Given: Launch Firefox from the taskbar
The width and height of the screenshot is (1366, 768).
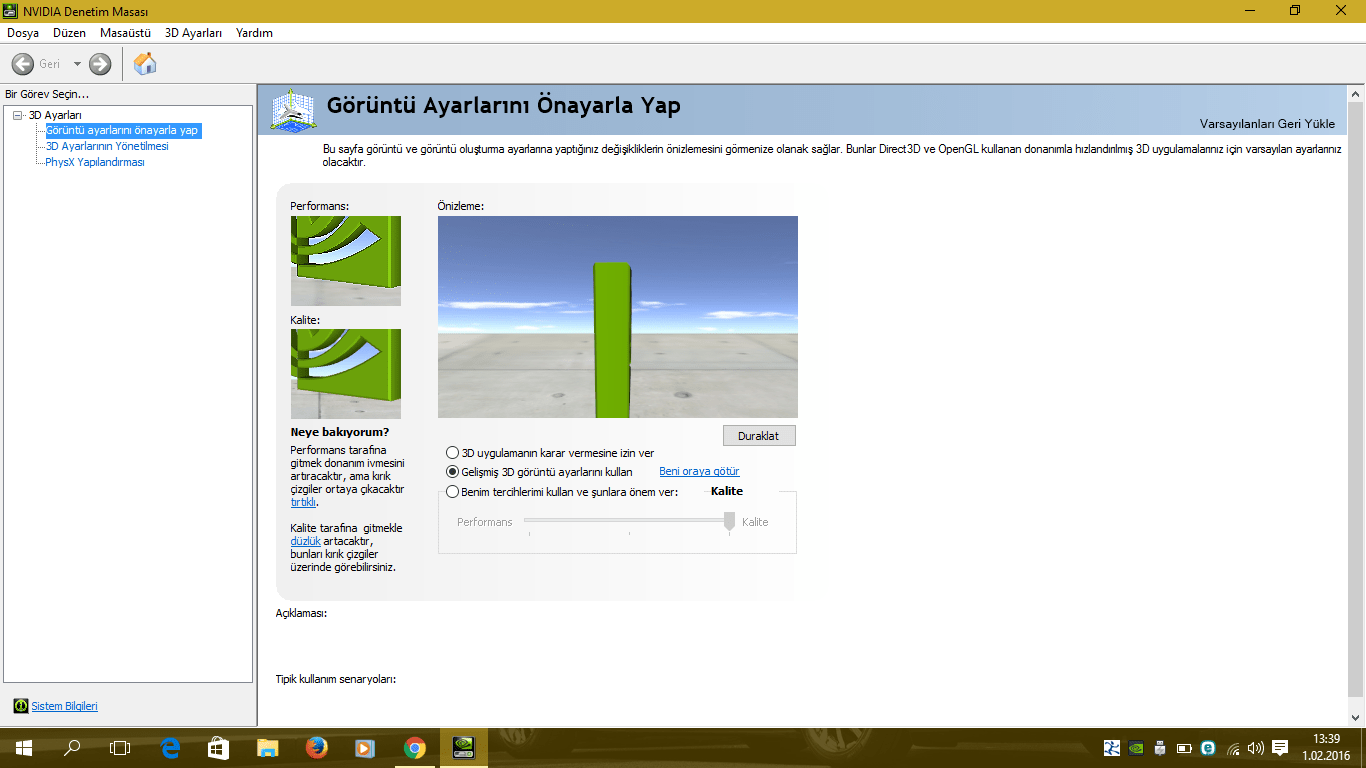Looking at the screenshot, I should tap(316, 747).
